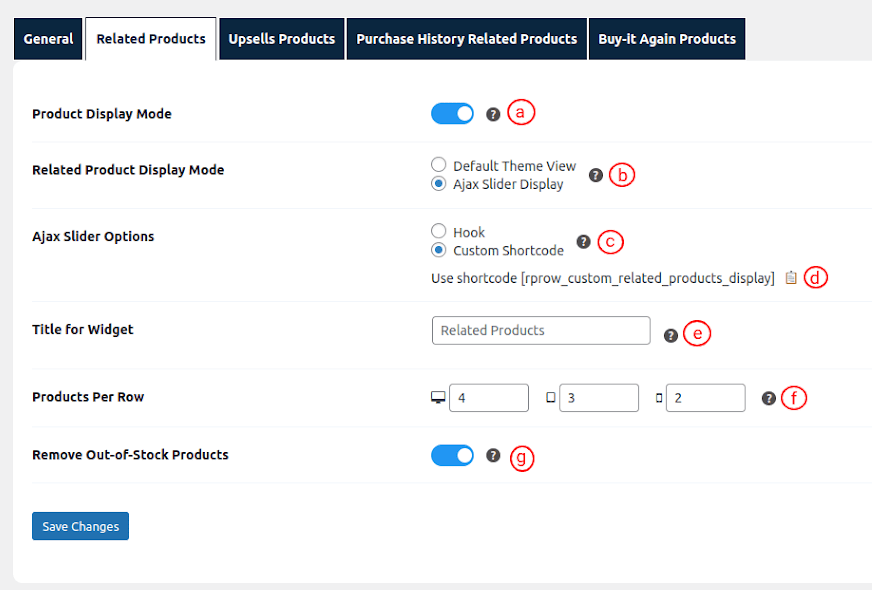Open the Buy-it Again Products tab
872x590 pixels.
pyautogui.click(x=666, y=38)
